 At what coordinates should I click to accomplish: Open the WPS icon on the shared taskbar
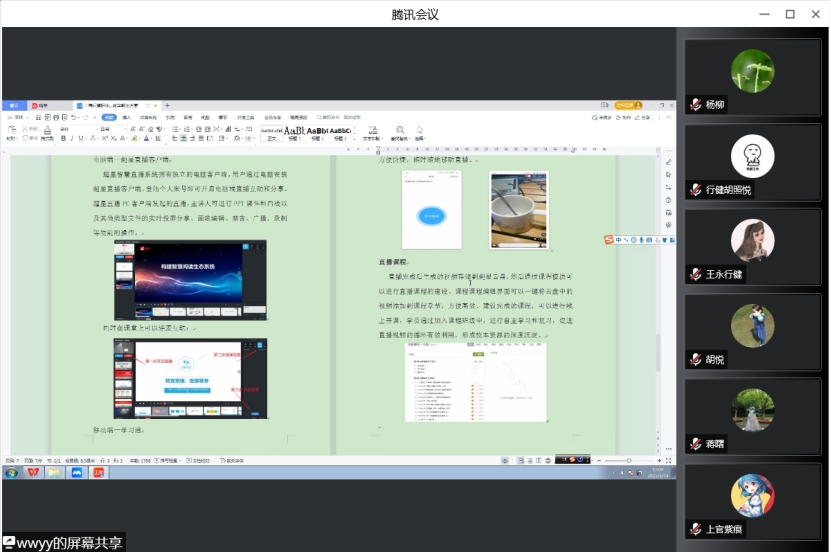33,472
